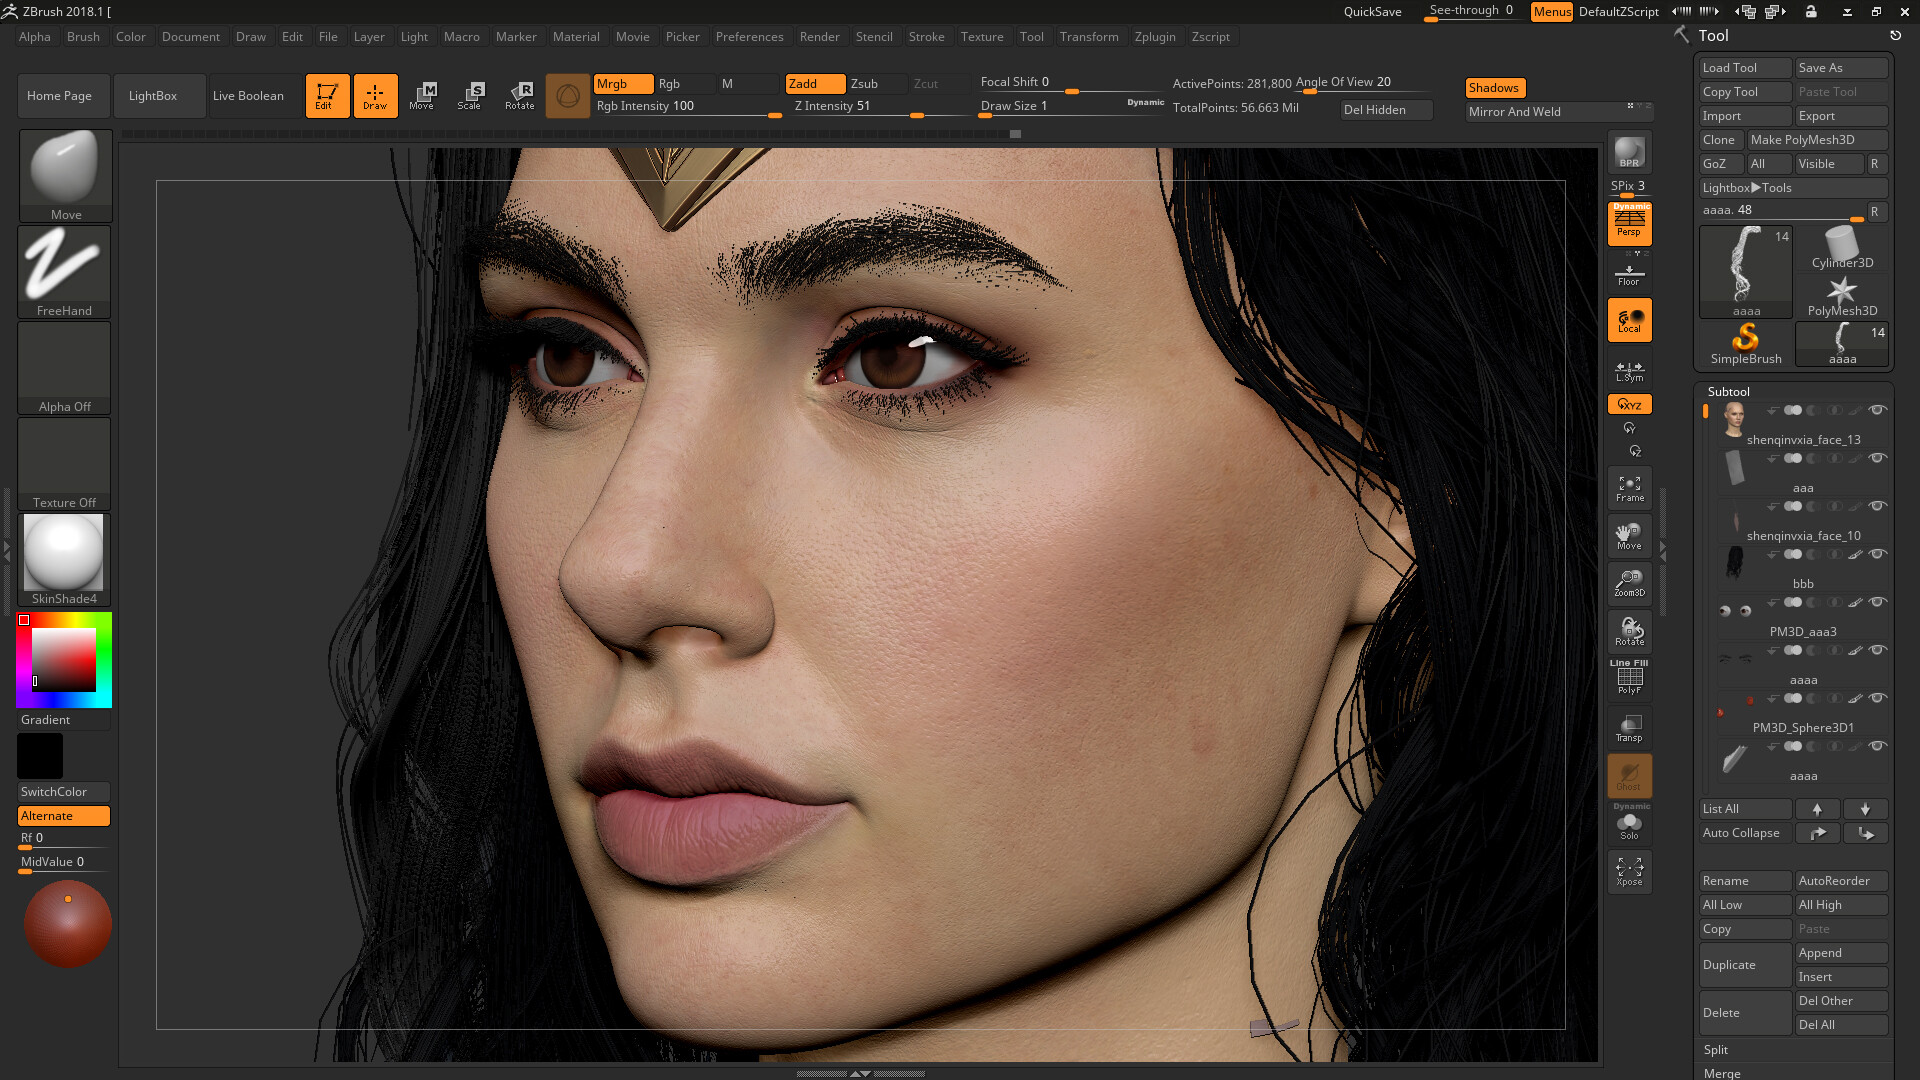Open Lightbox Tools browser

coord(1794,188)
